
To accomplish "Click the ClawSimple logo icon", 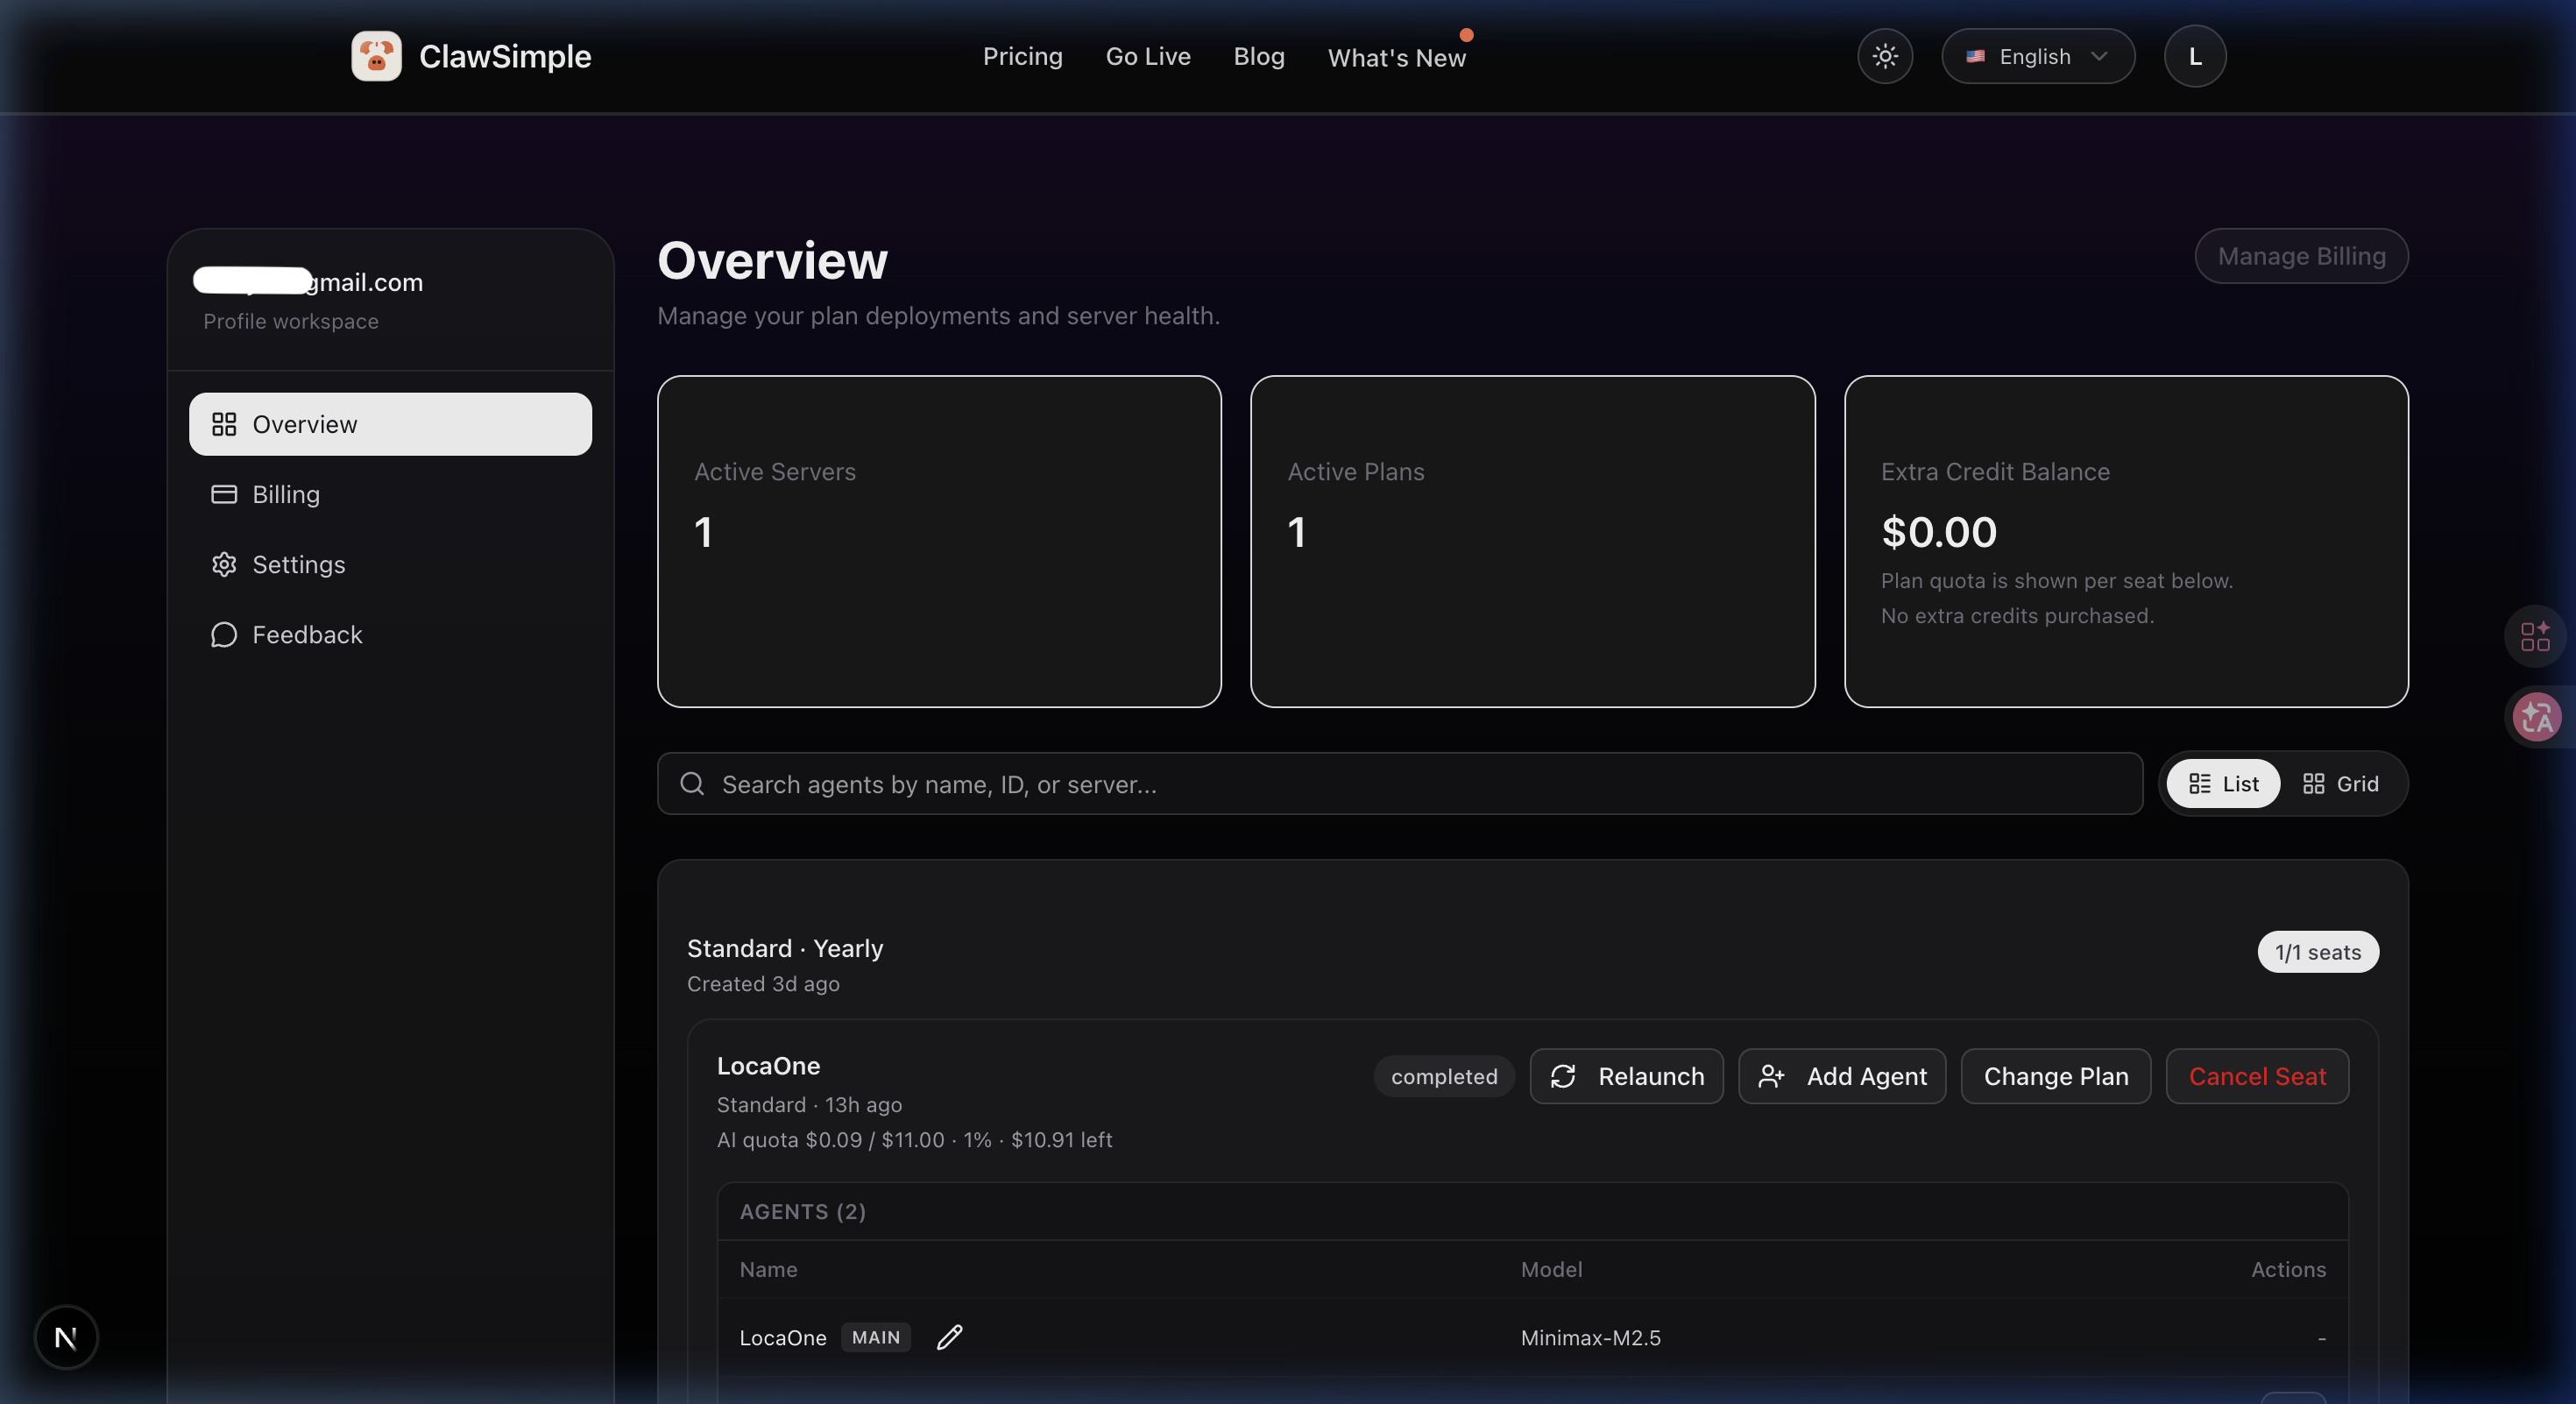I will click(376, 56).
